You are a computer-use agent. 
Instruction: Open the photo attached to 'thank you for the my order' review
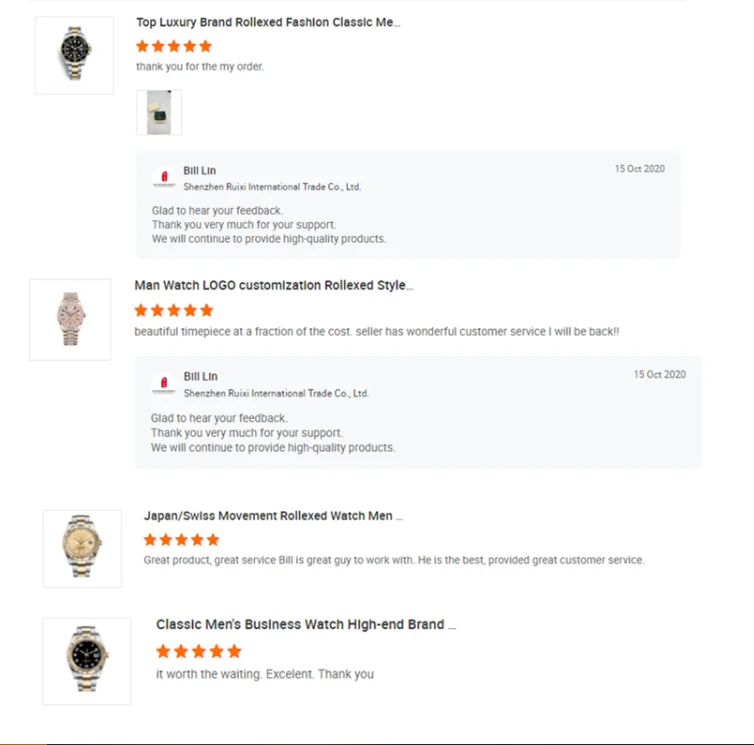click(x=159, y=112)
